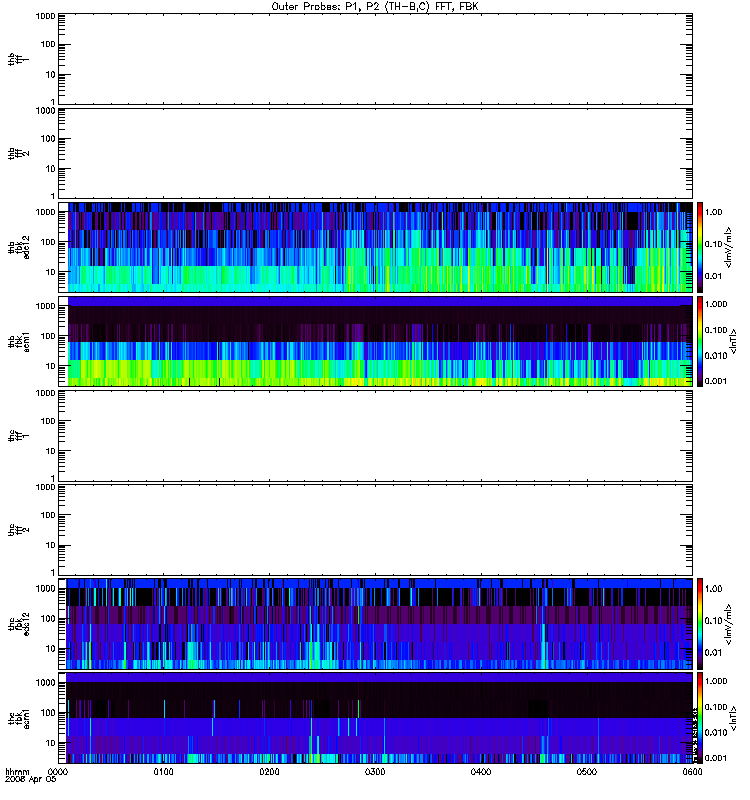The image size is (750, 800).
Task: Click the thb fff 2 y-axis title
Action: (x=18, y=153)
